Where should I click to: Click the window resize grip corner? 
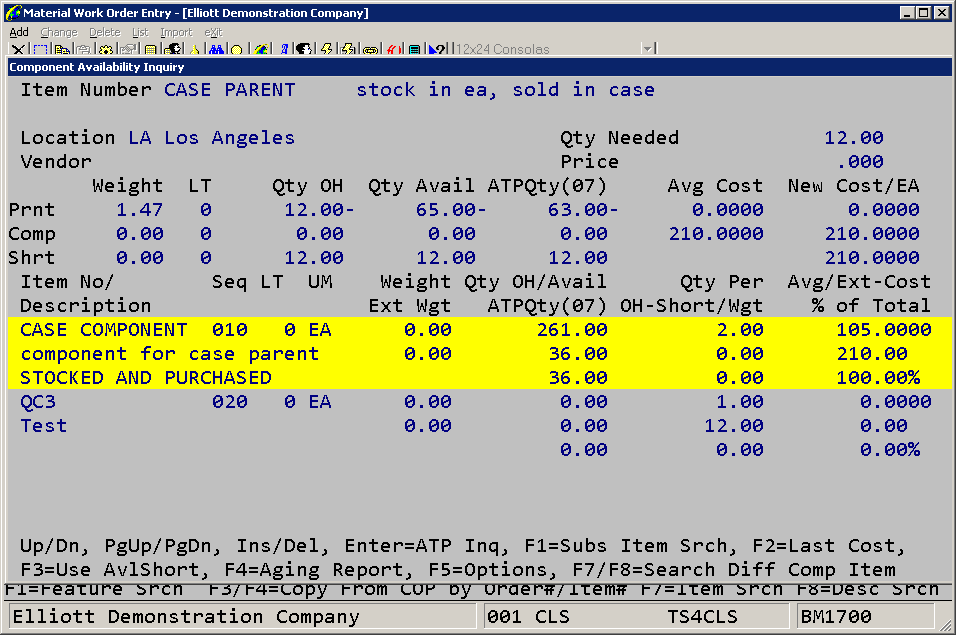click(946, 625)
